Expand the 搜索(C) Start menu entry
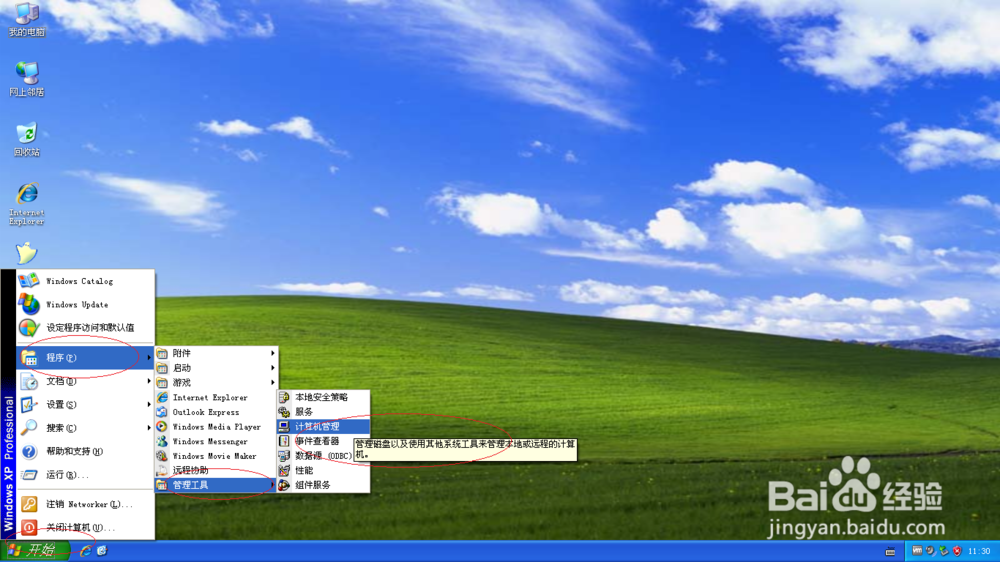This screenshot has height=562, width=1000. point(85,427)
